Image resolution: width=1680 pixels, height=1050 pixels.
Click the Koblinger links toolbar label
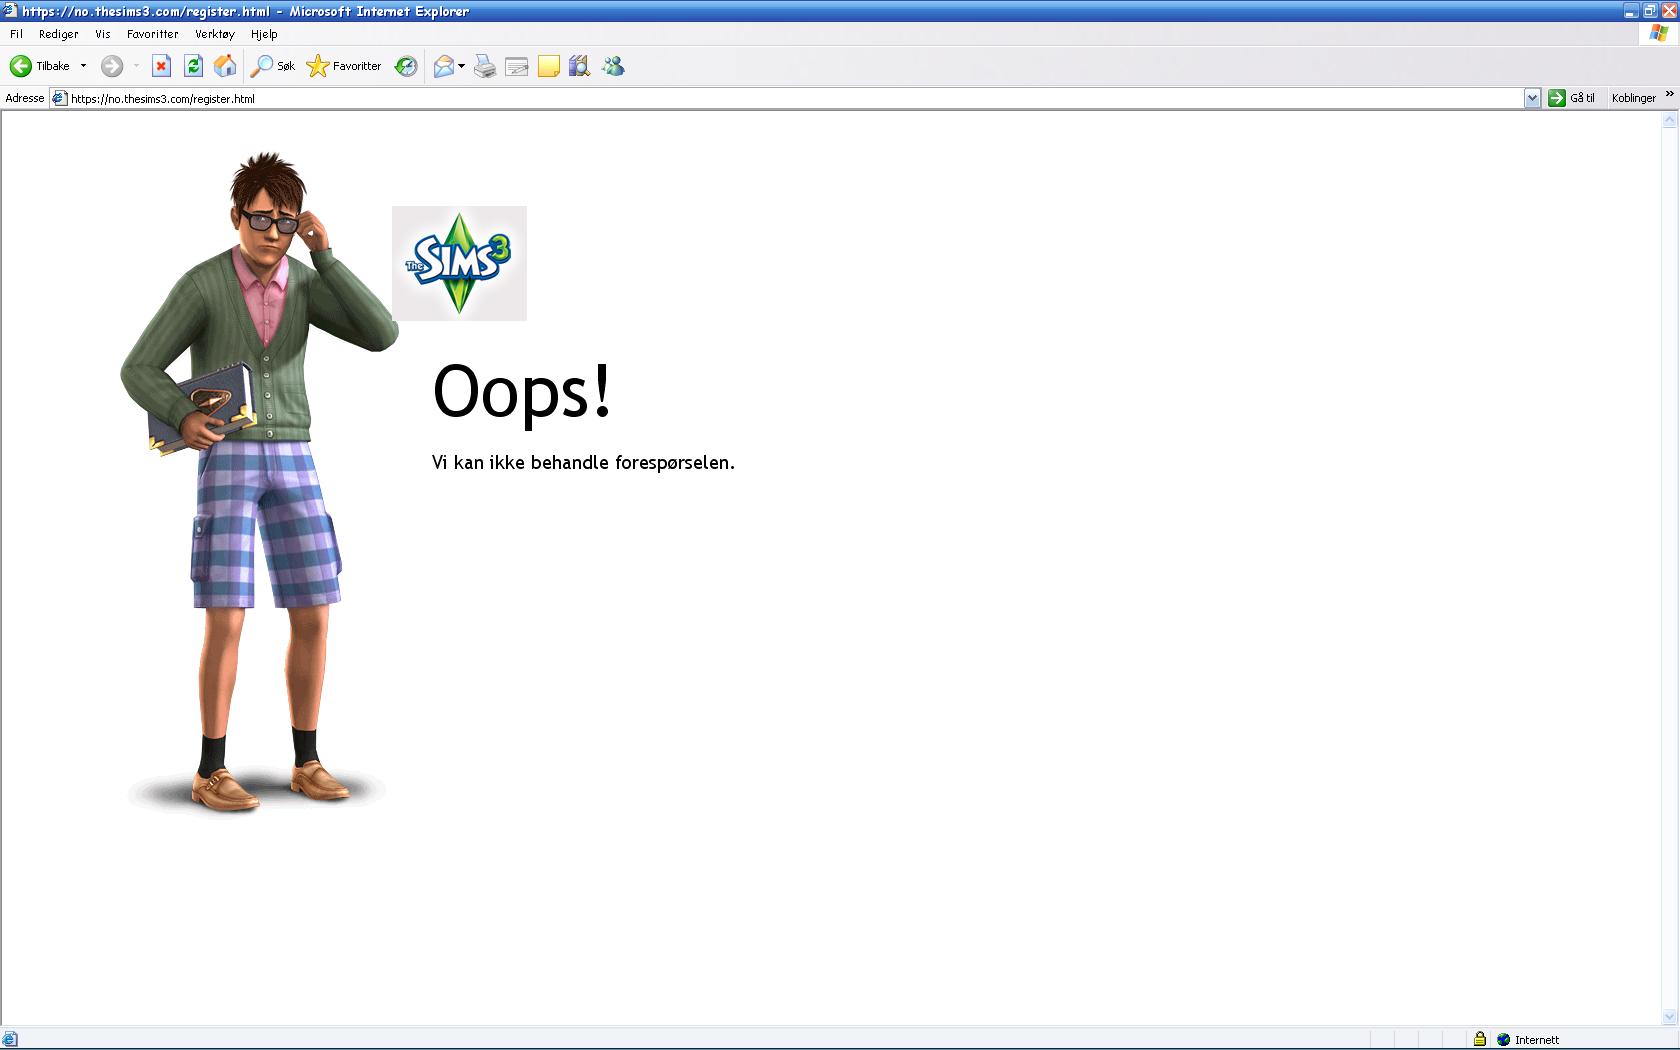[1634, 98]
